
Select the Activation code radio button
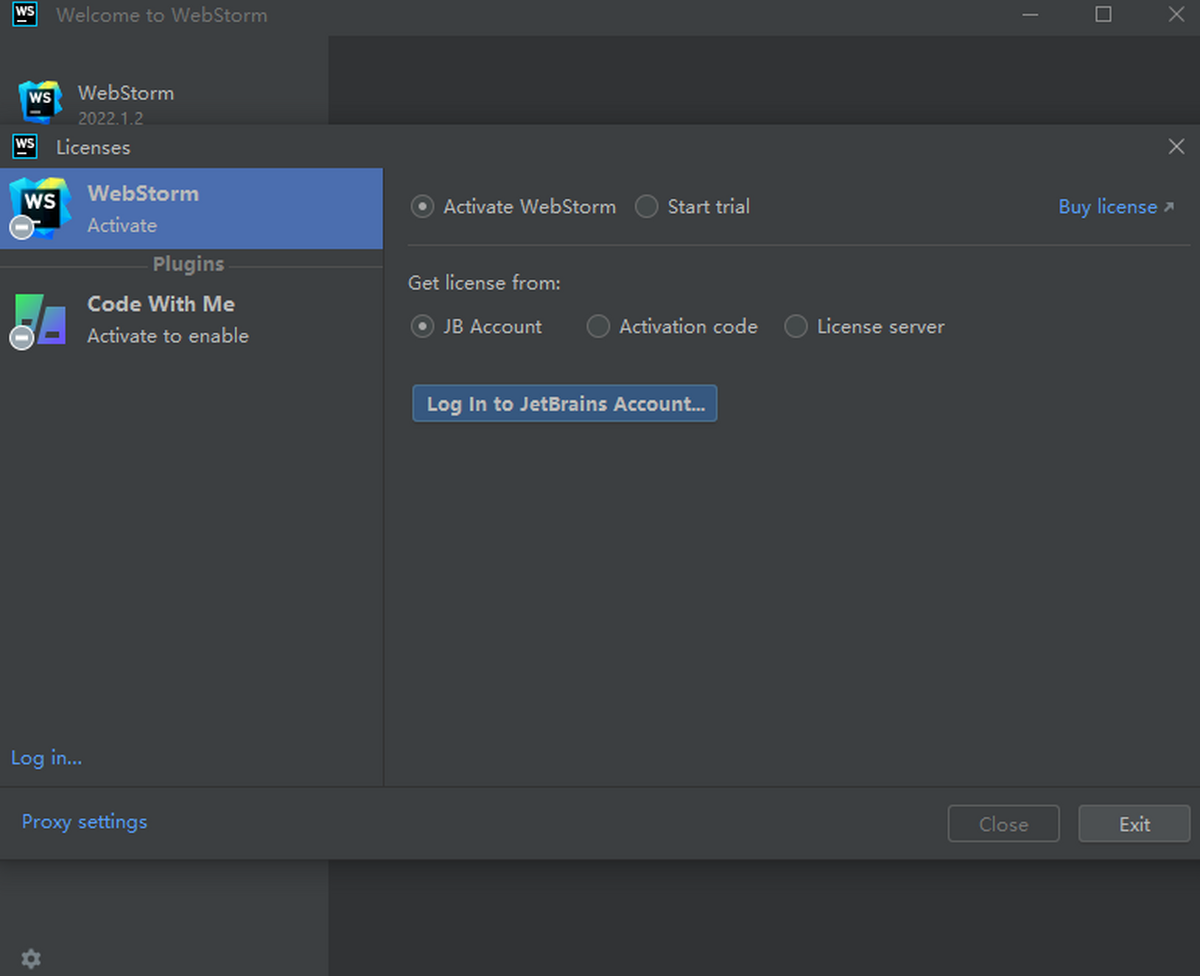click(x=598, y=327)
